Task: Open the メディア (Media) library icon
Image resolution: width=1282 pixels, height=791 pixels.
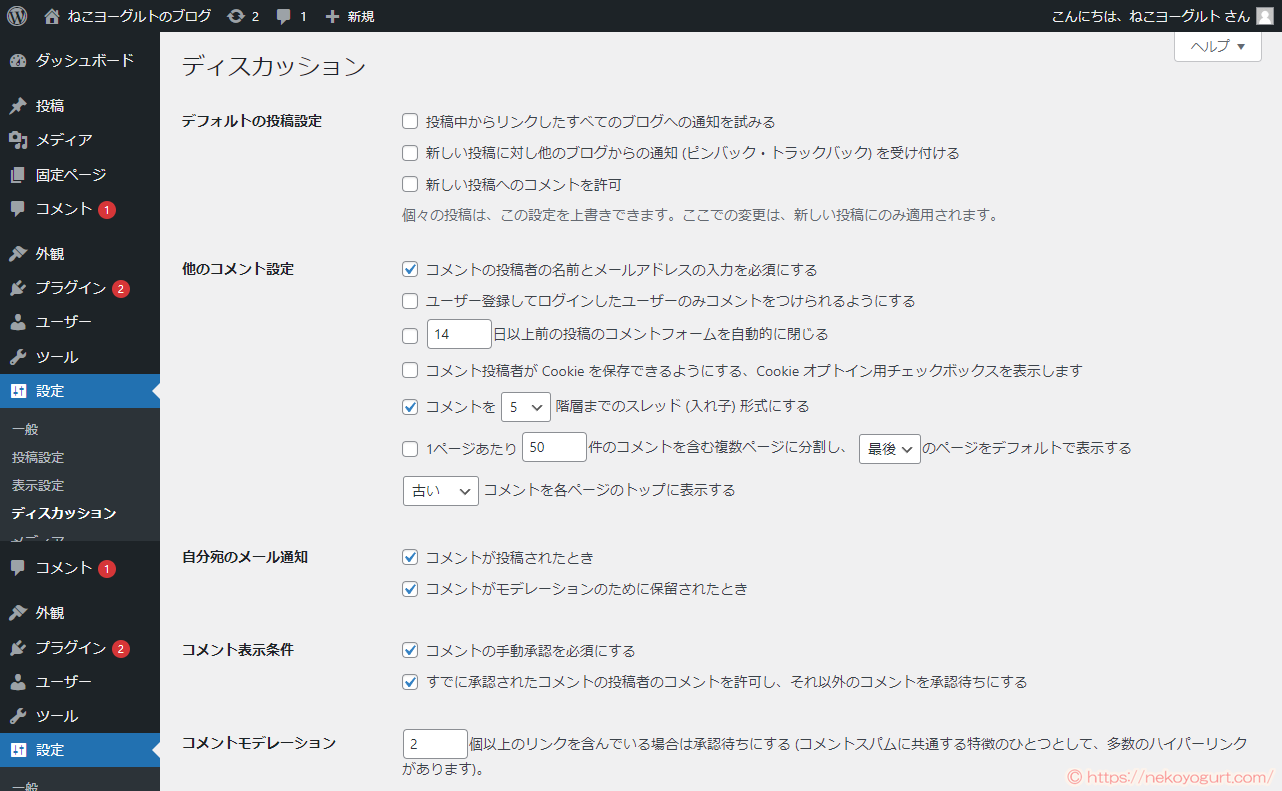Action: point(18,140)
